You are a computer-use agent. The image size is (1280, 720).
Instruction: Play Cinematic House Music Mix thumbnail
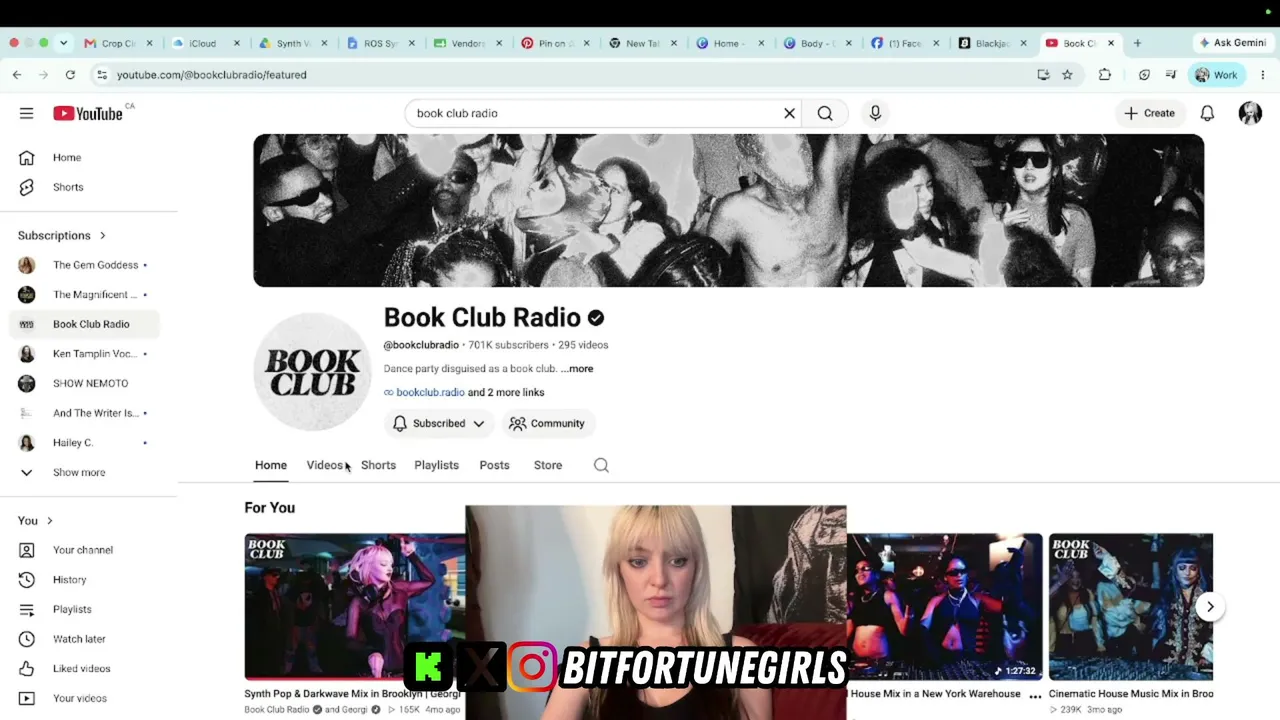(x=1131, y=607)
